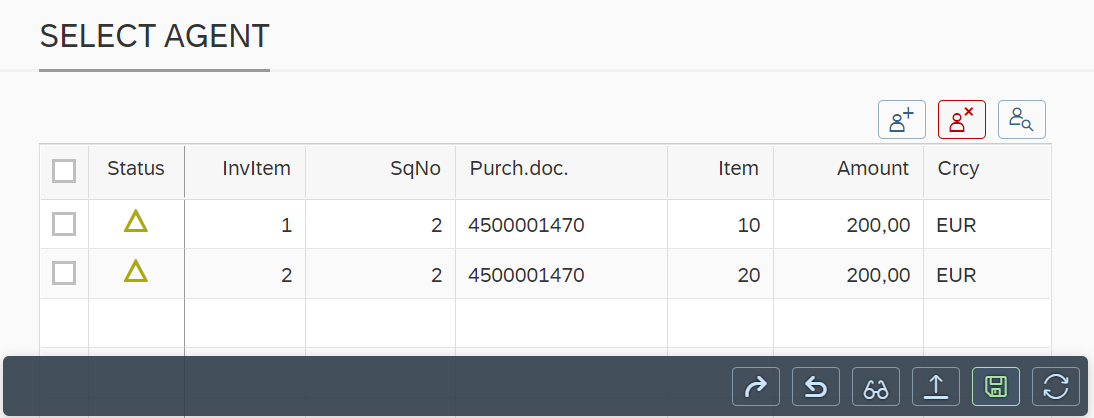
Task: Select purchase document 4500001470 in first row
Action: [526, 225]
